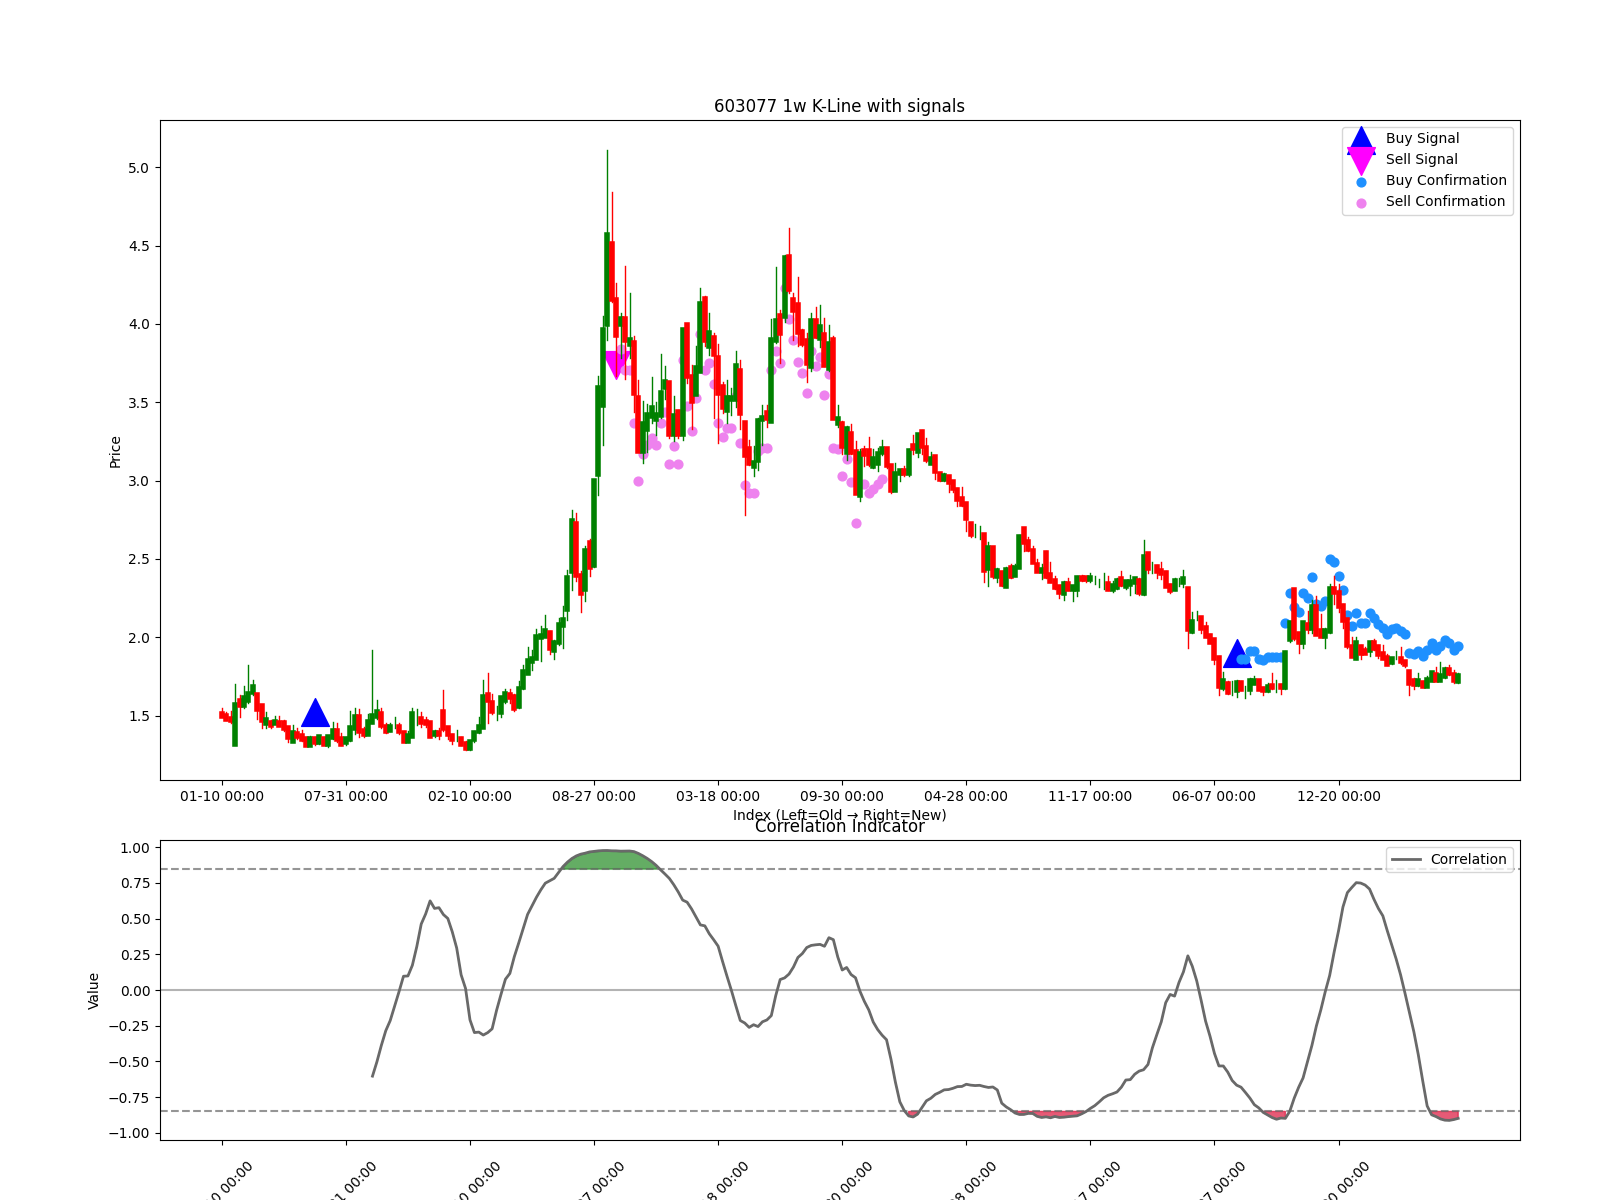Screen dimensions: 1600x1200
Task: Click the 'Buy Signal' legend label
Action: point(1422,138)
